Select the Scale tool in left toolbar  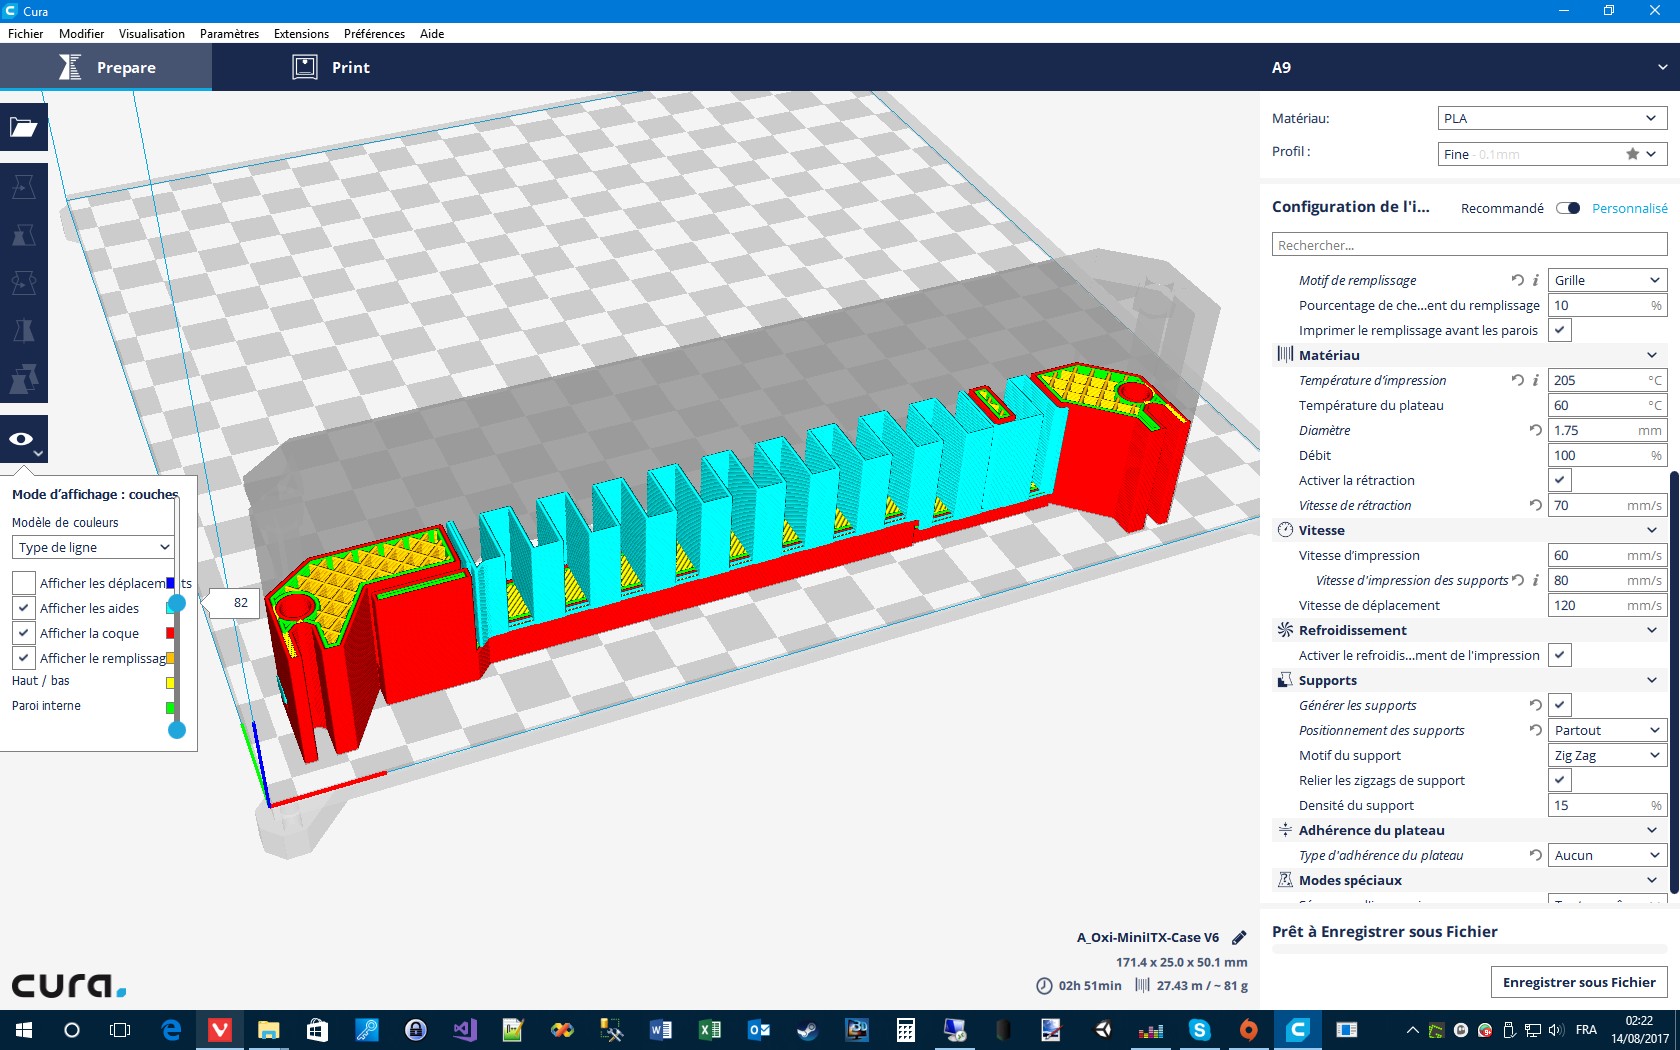coord(23,235)
